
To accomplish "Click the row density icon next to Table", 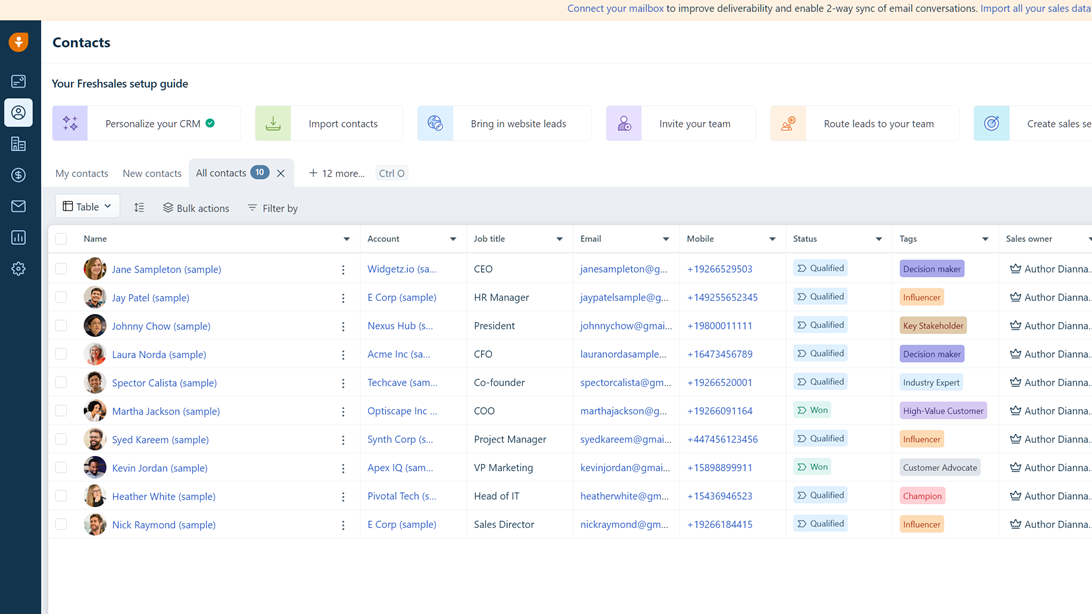I will [x=139, y=207].
